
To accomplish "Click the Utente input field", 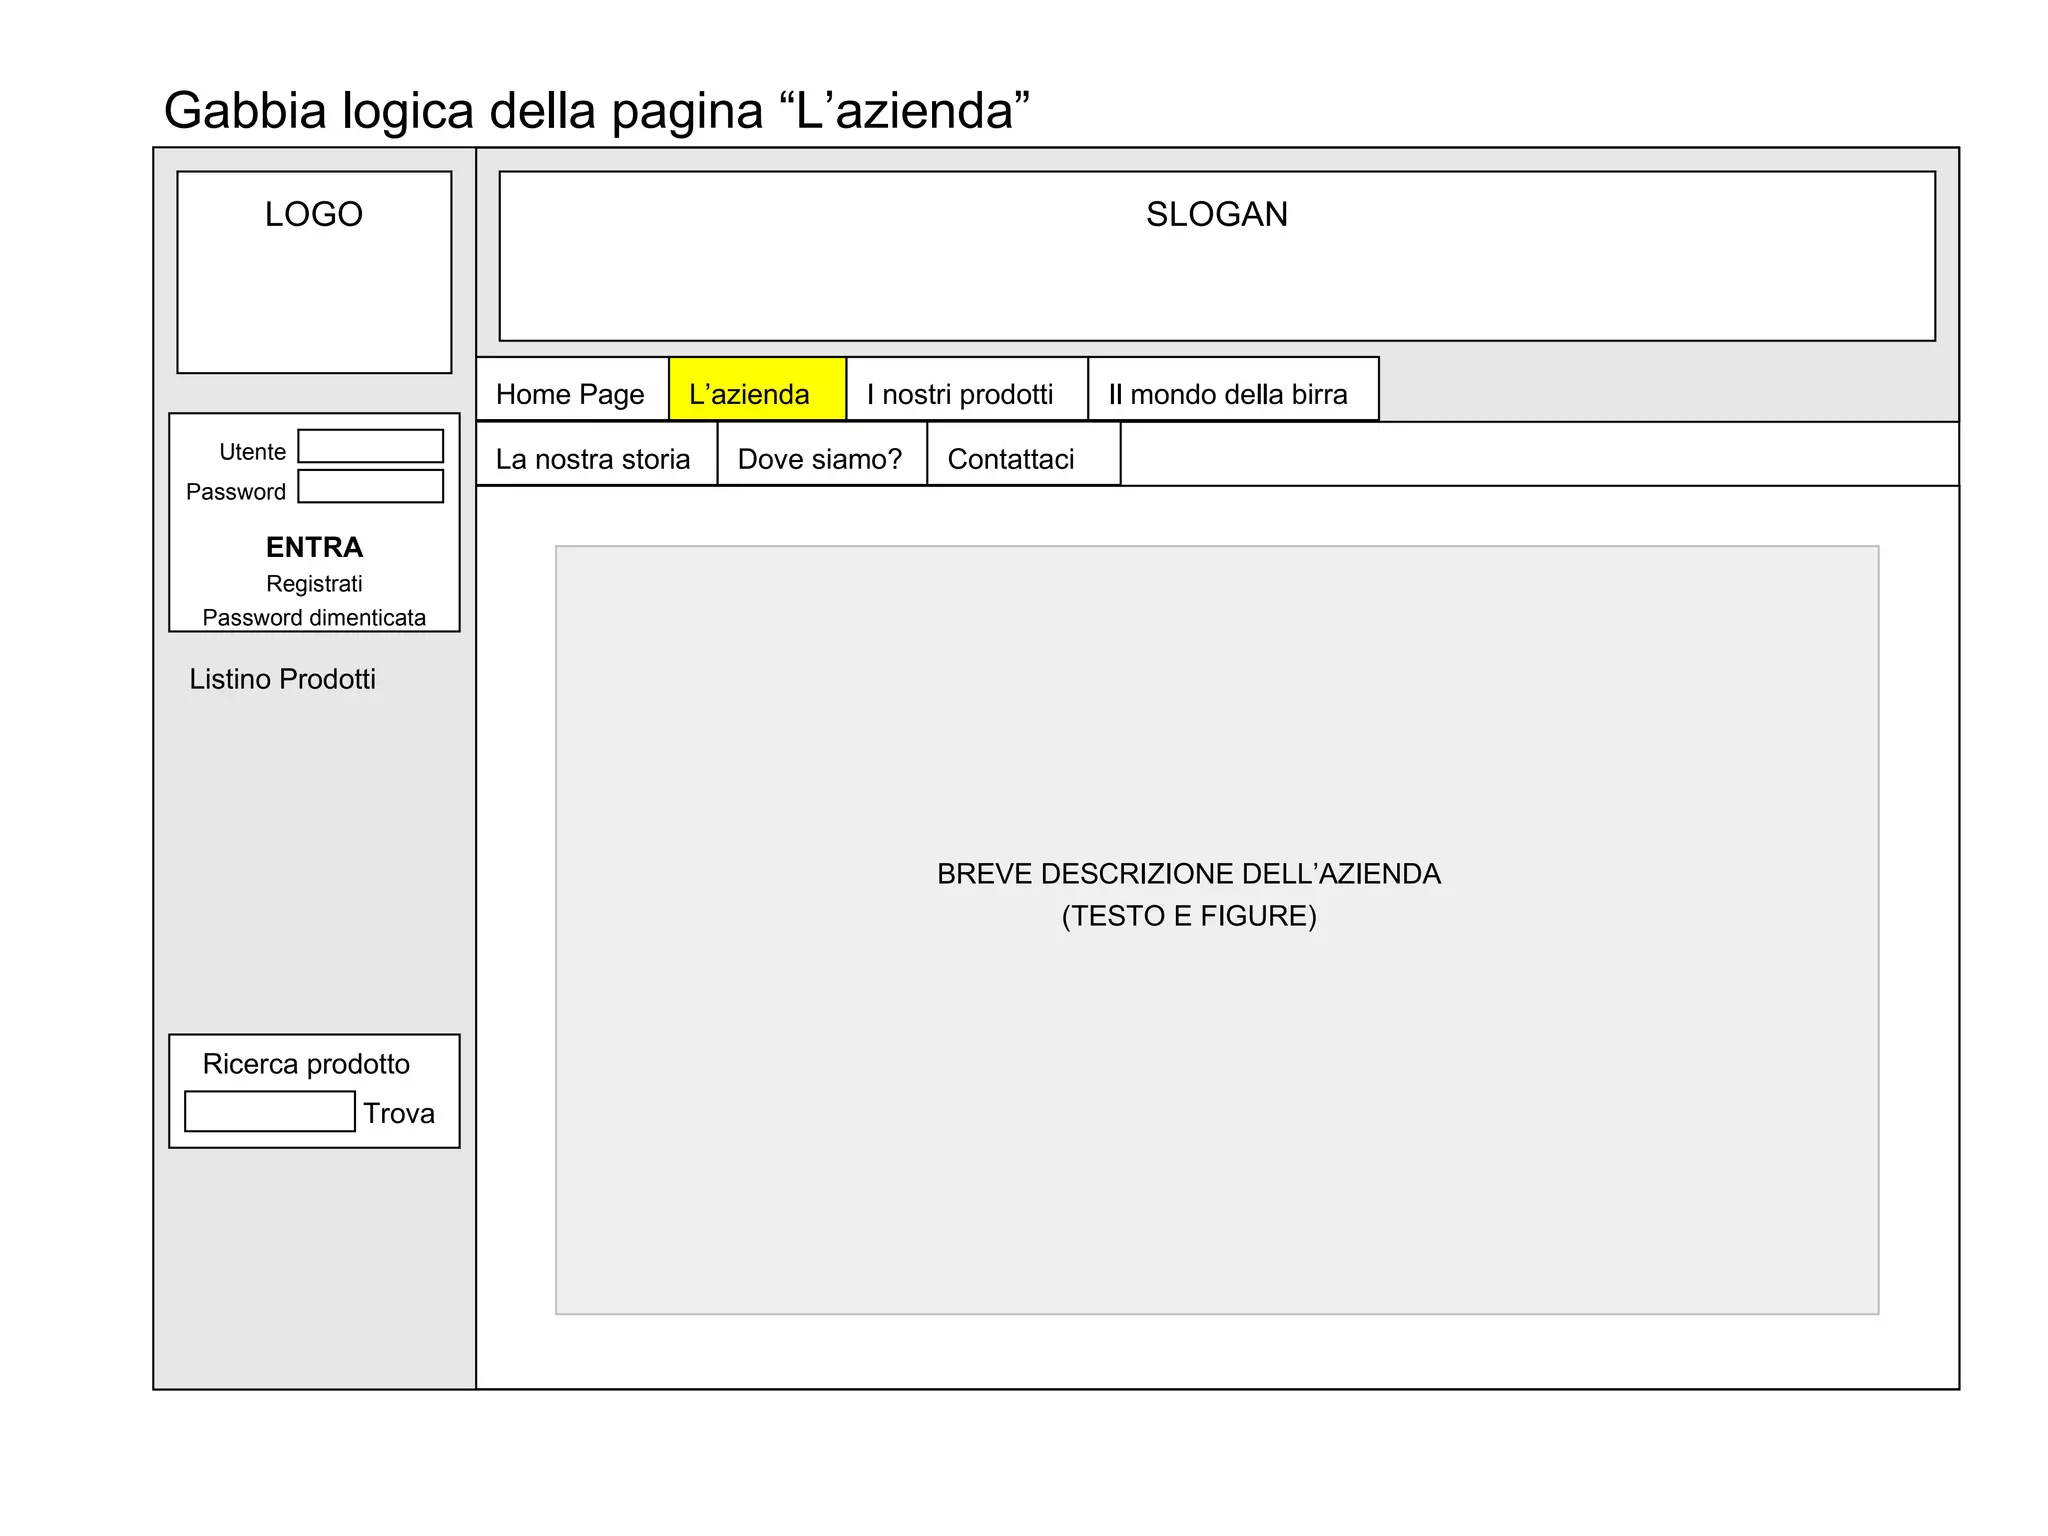I will 371,446.
